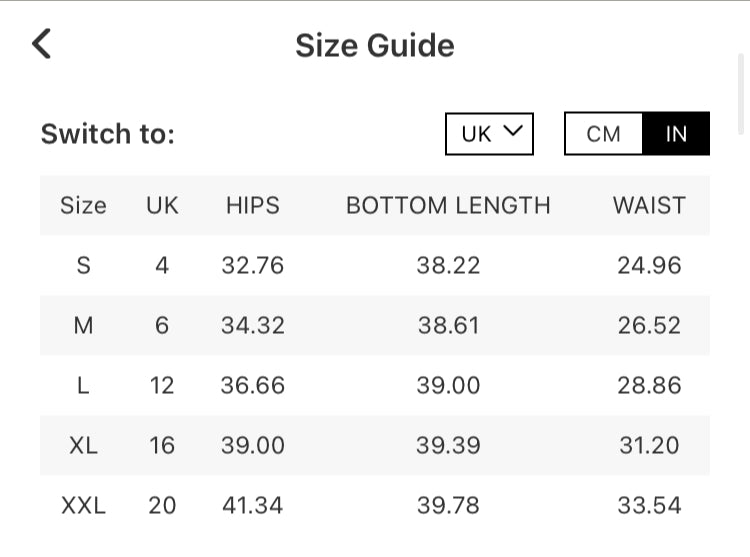The height and width of the screenshot is (557, 750).
Task: Switch measurements to CM
Action: [603, 134]
